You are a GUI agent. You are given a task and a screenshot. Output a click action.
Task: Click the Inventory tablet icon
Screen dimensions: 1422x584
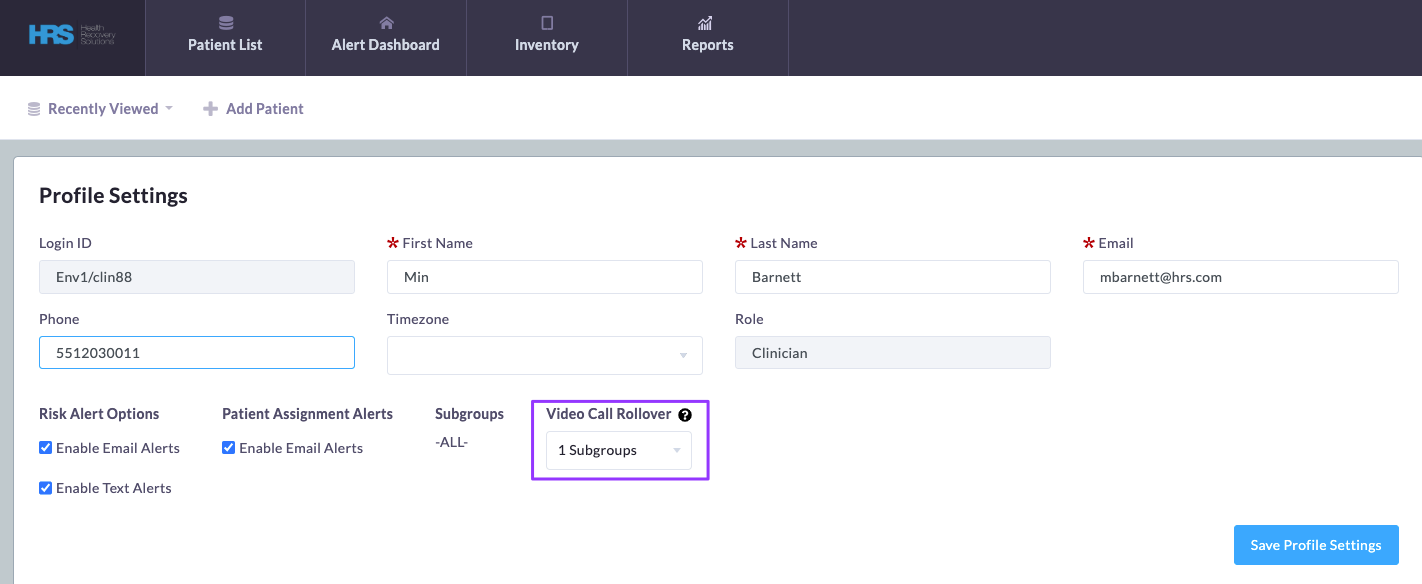click(x=547, y=22)
